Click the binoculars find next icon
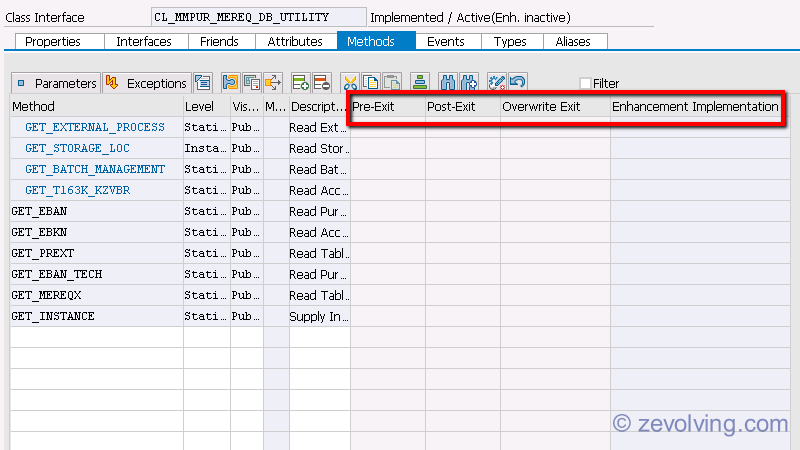The width and height of the screenshot is (800, 450). tap(468, 83)
